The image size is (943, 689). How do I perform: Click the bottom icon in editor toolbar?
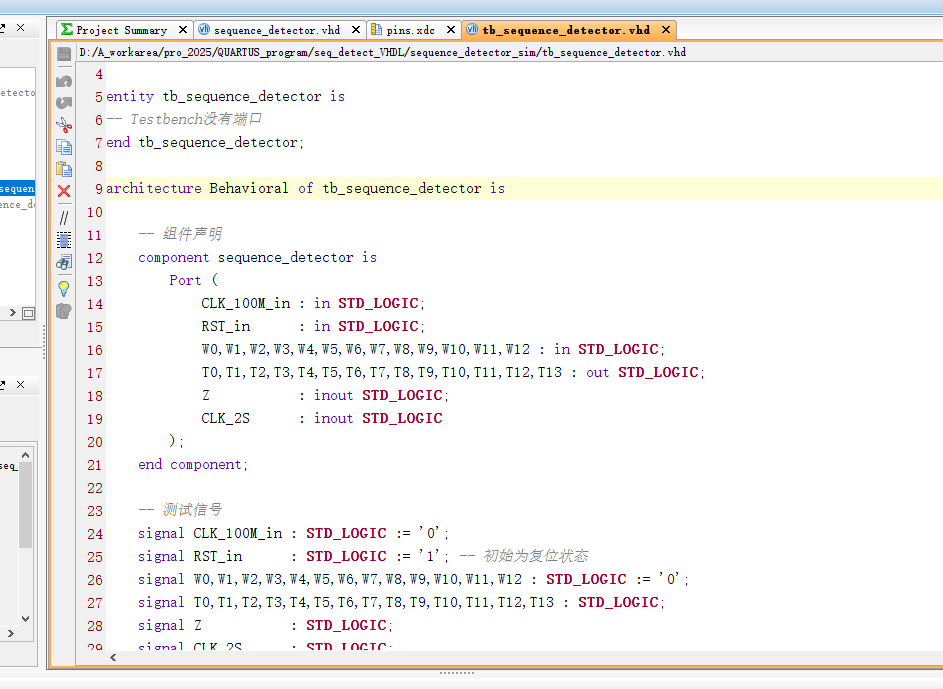click(64, 311)
